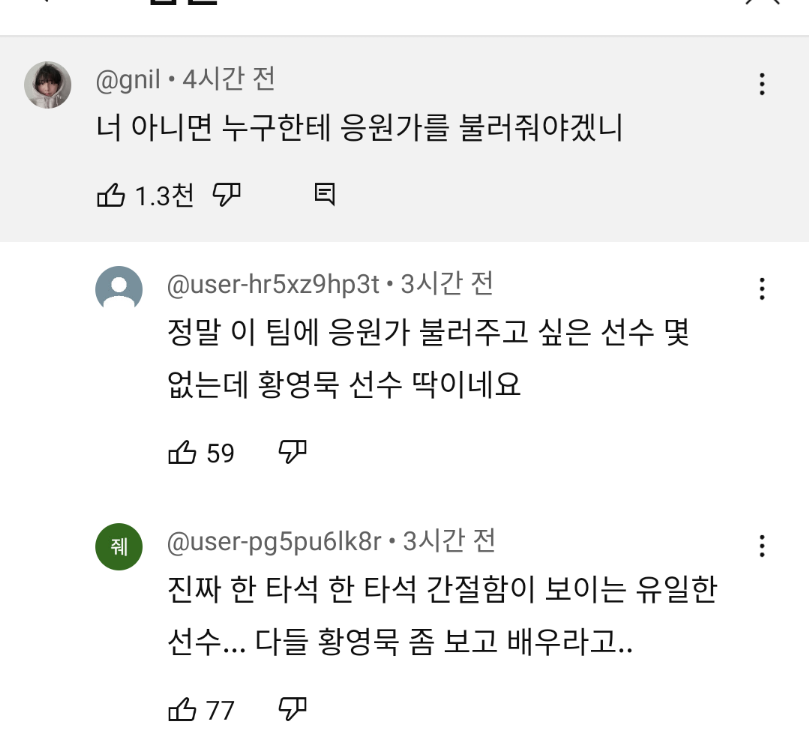Viewport: 809px width, 748px height.
Task: Open more options for @gnil comment
Action: pos(762,84)
